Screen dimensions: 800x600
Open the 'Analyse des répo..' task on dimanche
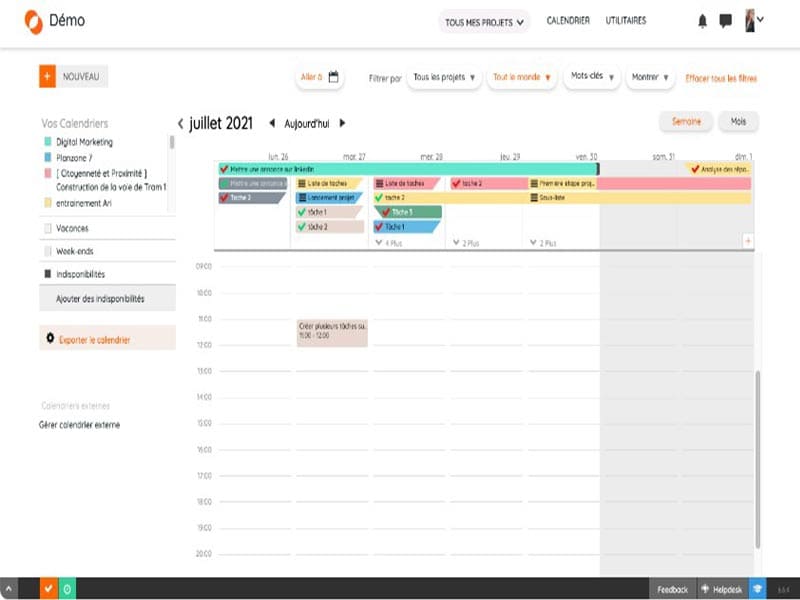click(719, 169)
